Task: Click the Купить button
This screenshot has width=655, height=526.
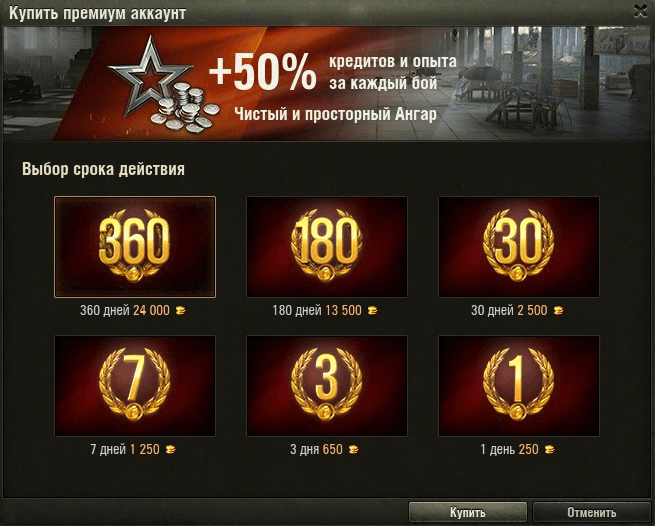Action: [467, 512]
